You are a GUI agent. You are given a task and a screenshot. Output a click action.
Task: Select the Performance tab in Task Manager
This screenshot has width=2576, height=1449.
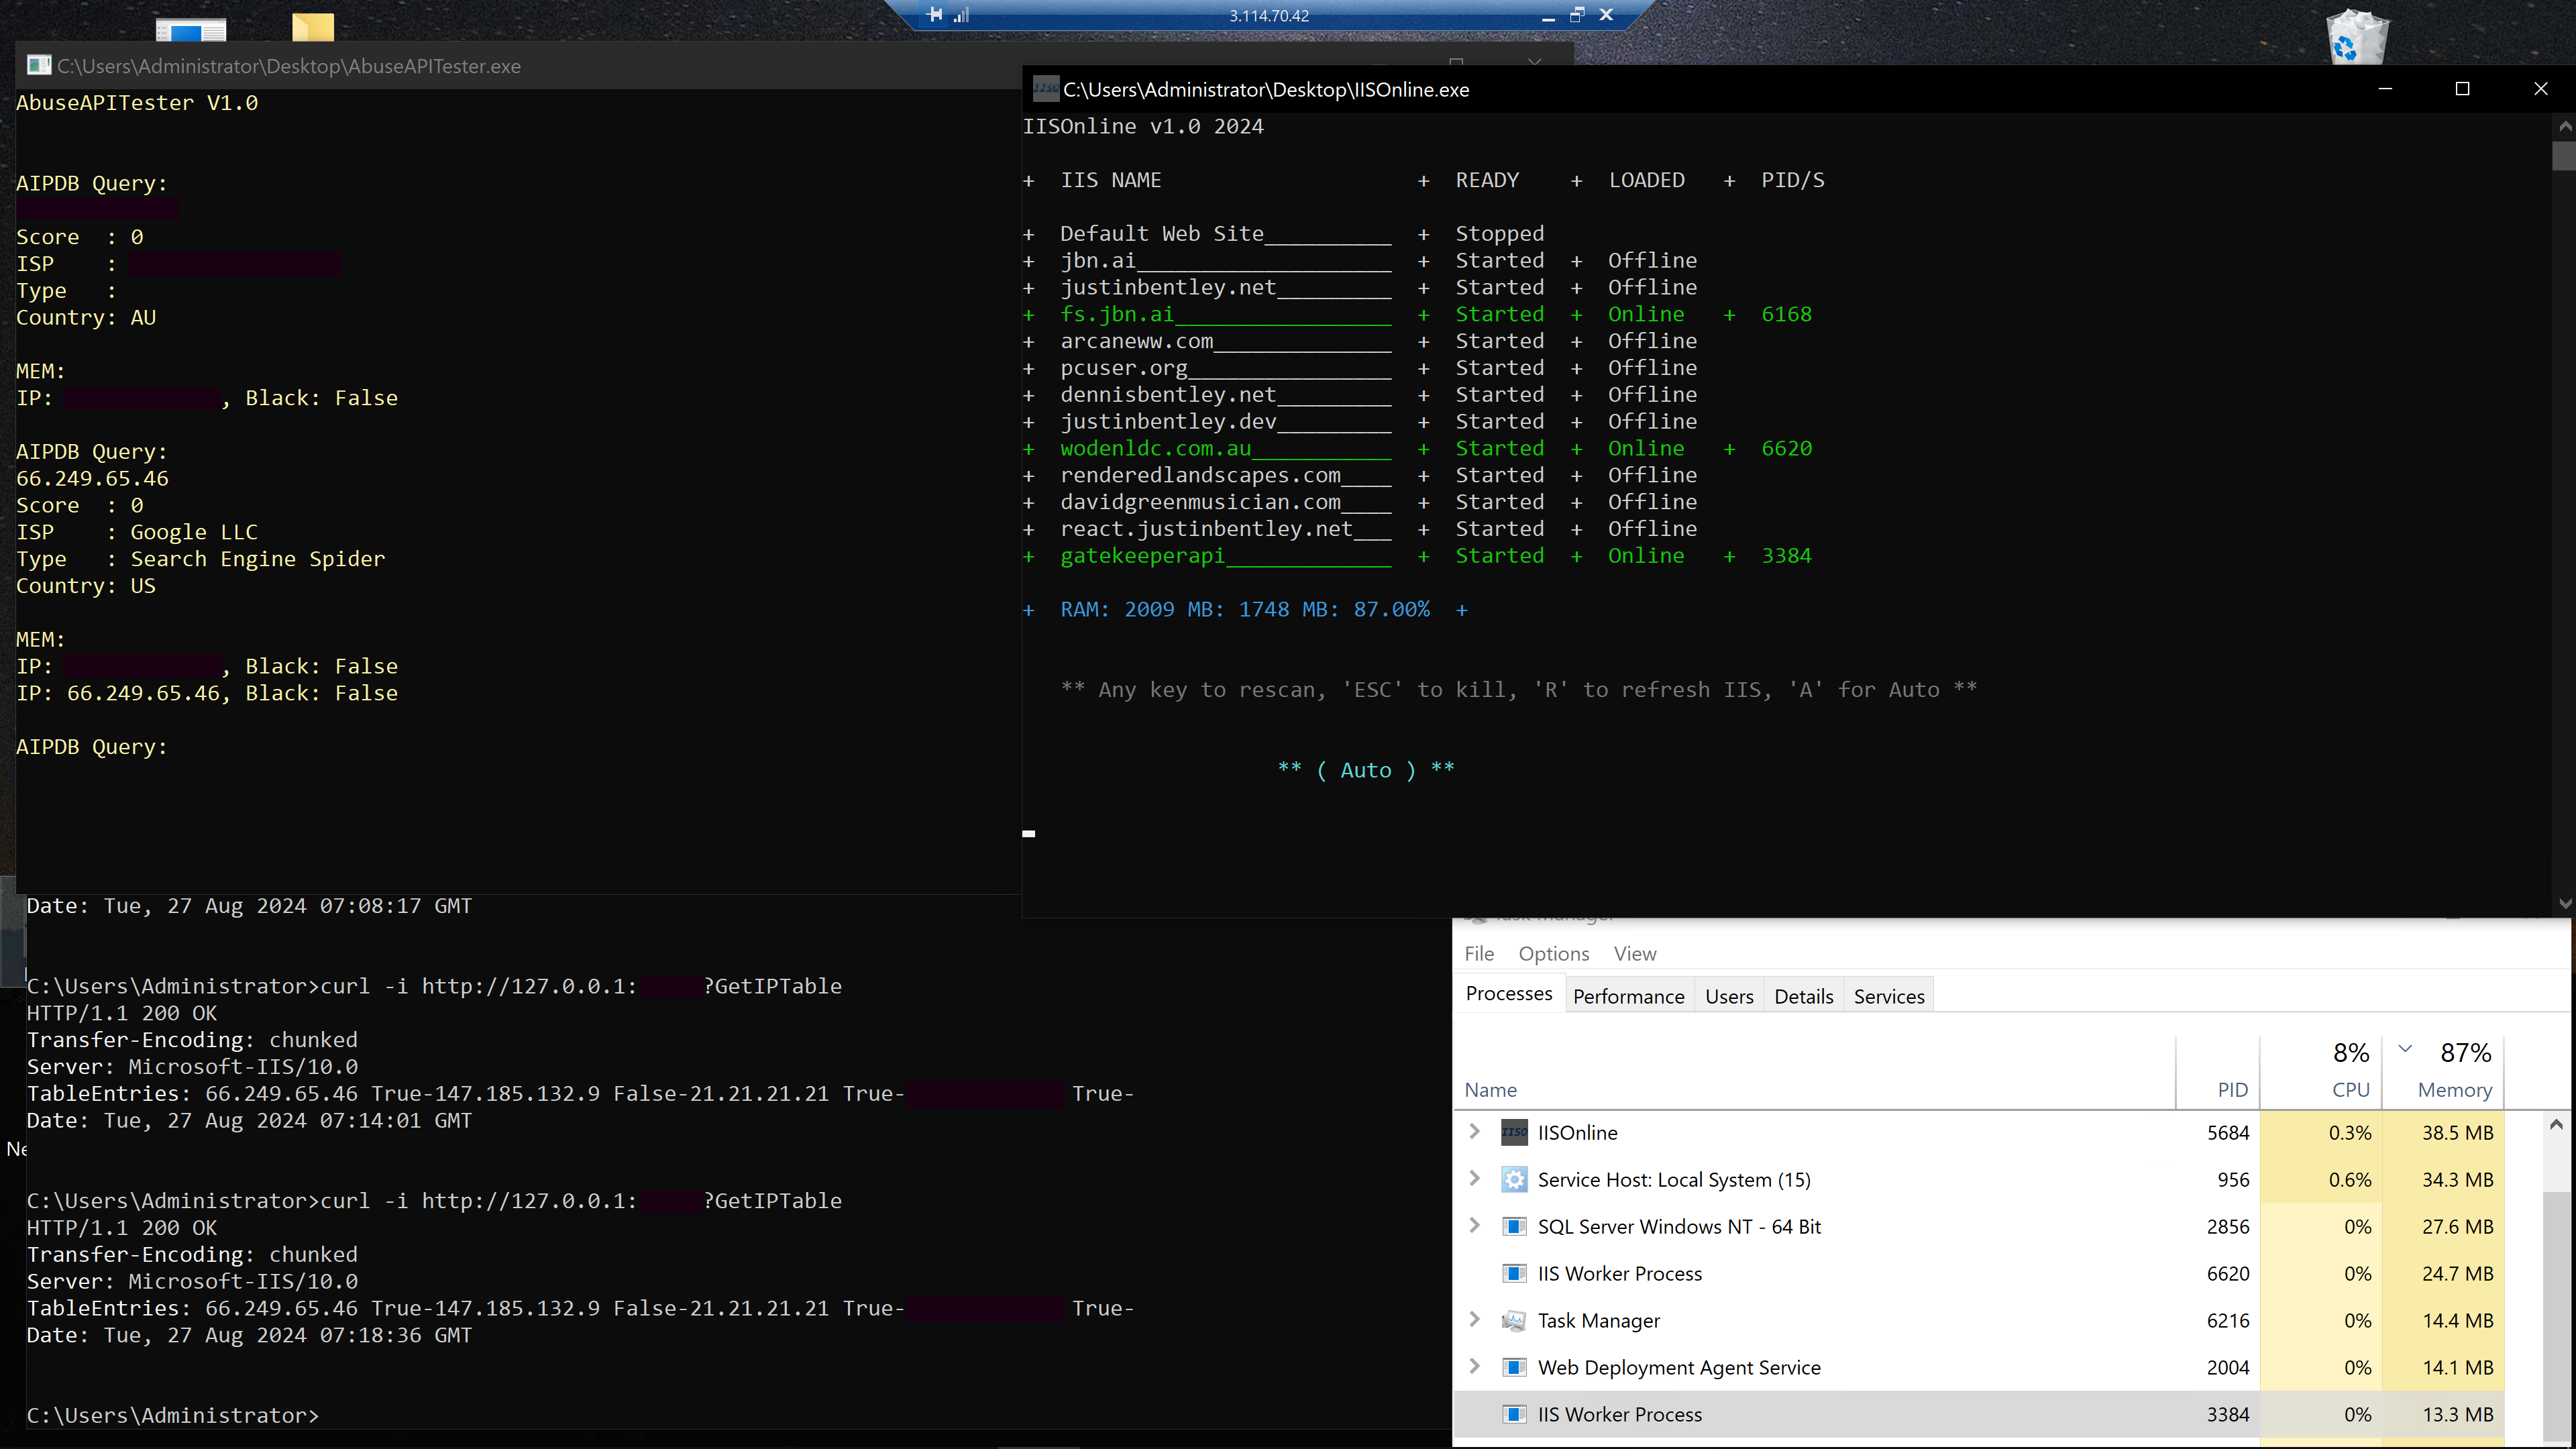(1627, 994)
